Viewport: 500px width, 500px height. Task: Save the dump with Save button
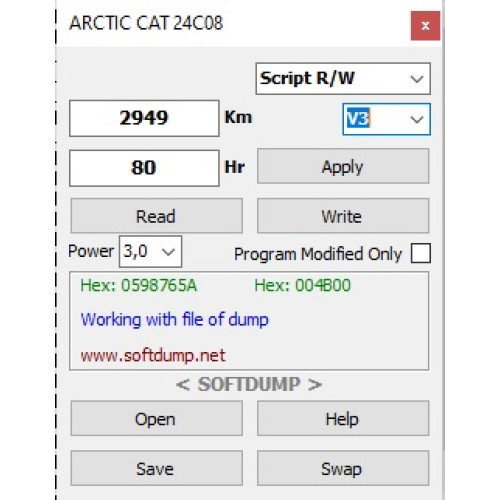click(x=156, y=468)
